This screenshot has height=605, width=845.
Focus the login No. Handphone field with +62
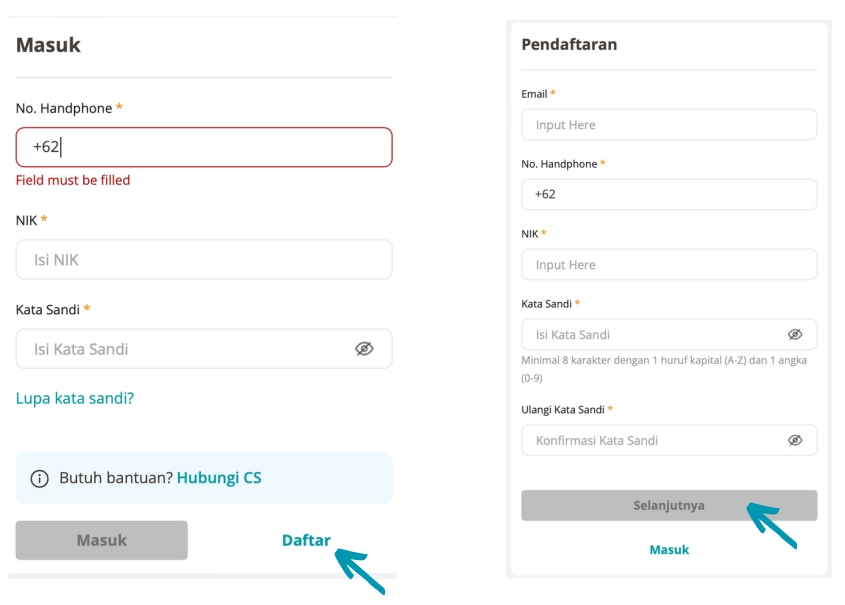[x=204, y=147]
